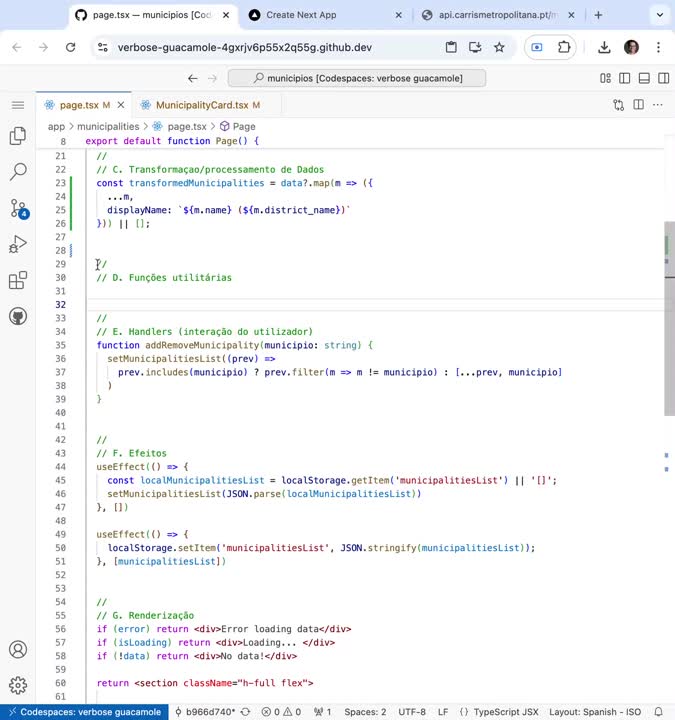This screenshot has height=720, width=675.
Task: Close the Create Next App browser tab
Action: (399, 15)
